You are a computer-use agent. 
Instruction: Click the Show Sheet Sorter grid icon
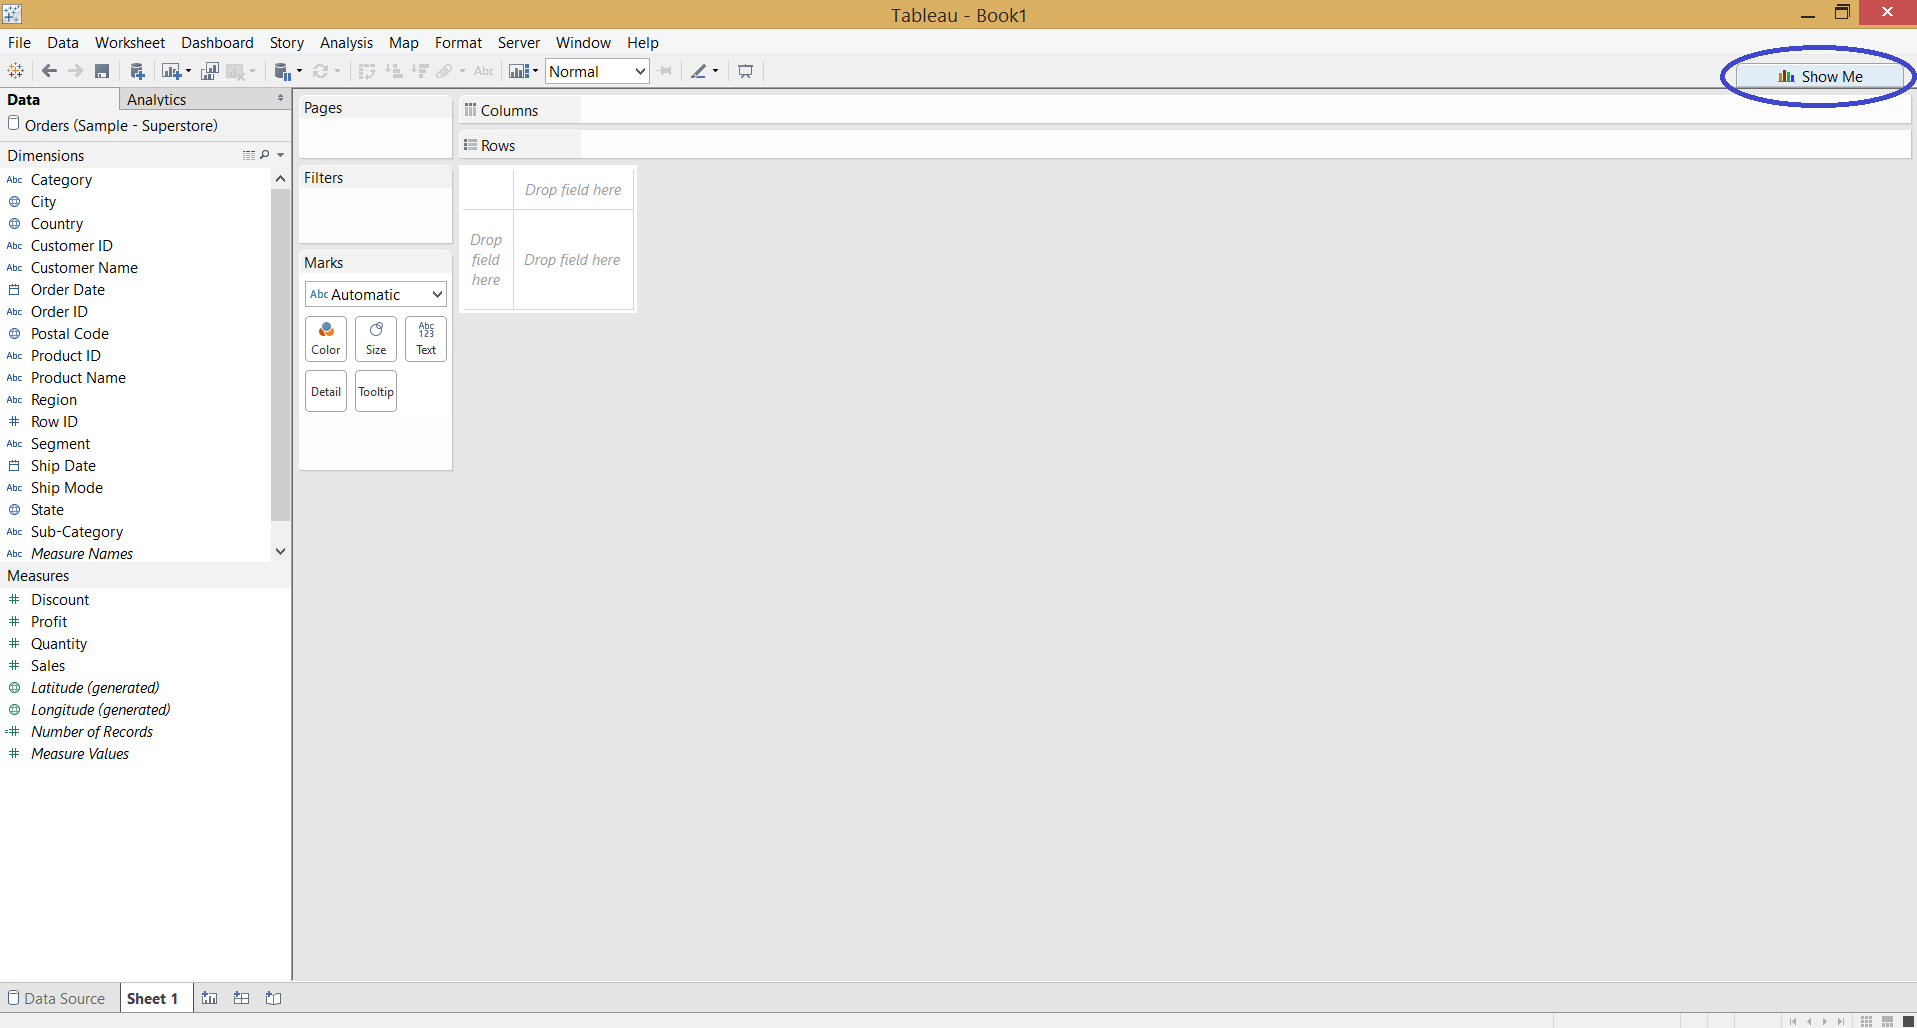point(1866,1021)
